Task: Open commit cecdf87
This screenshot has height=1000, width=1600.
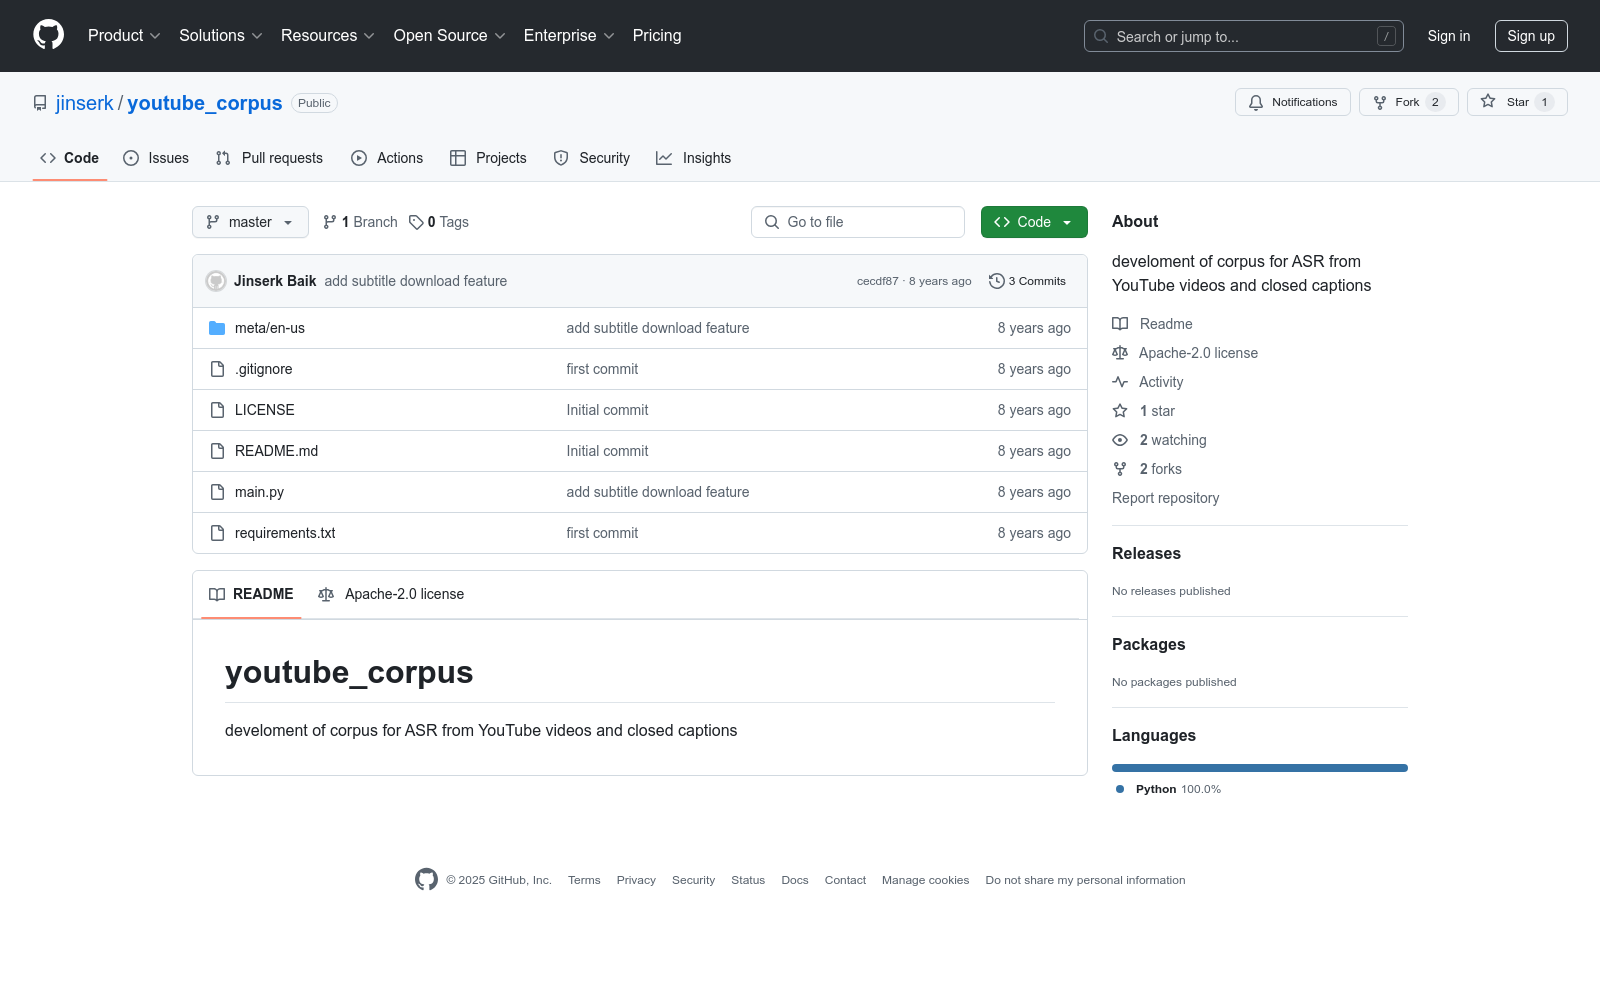Action: pos(878,281)
